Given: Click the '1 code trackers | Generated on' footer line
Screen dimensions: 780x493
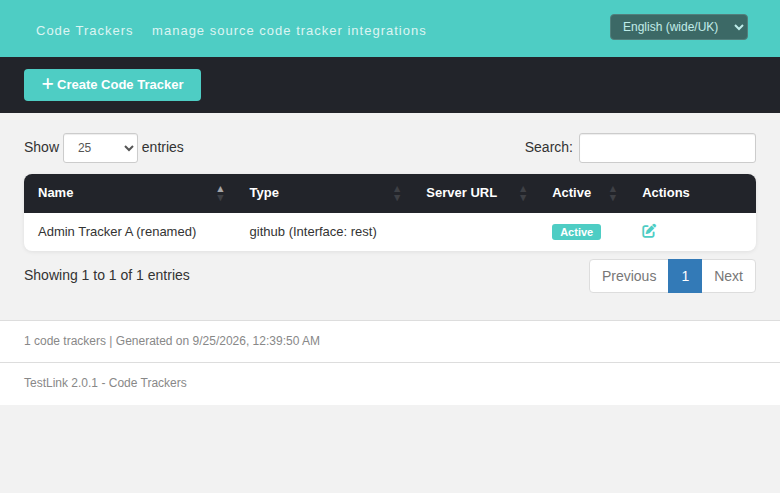Looking at the screenshot, I should coord(172,341).
